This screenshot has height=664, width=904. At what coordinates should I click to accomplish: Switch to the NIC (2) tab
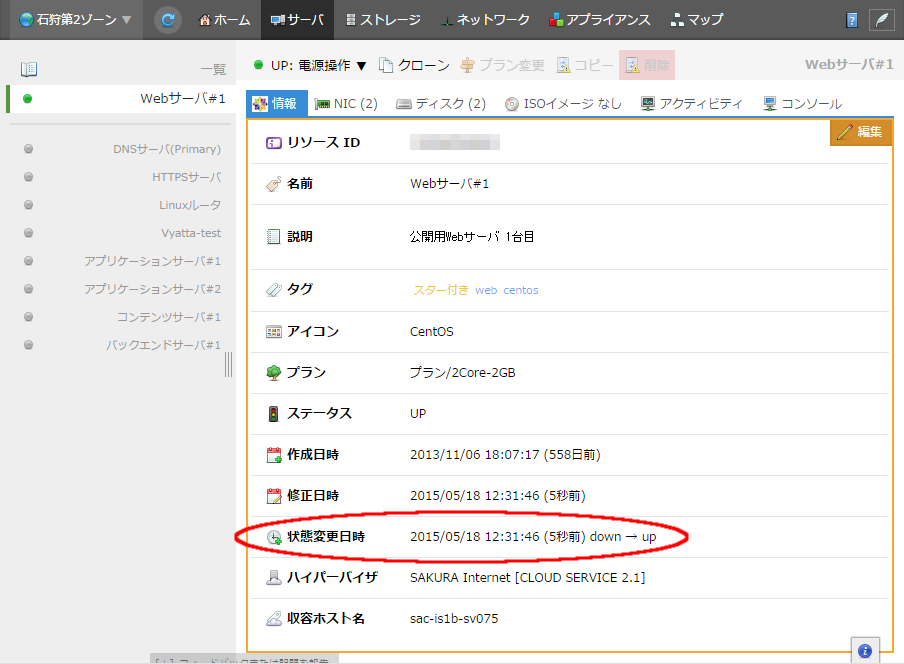point(346,103)
